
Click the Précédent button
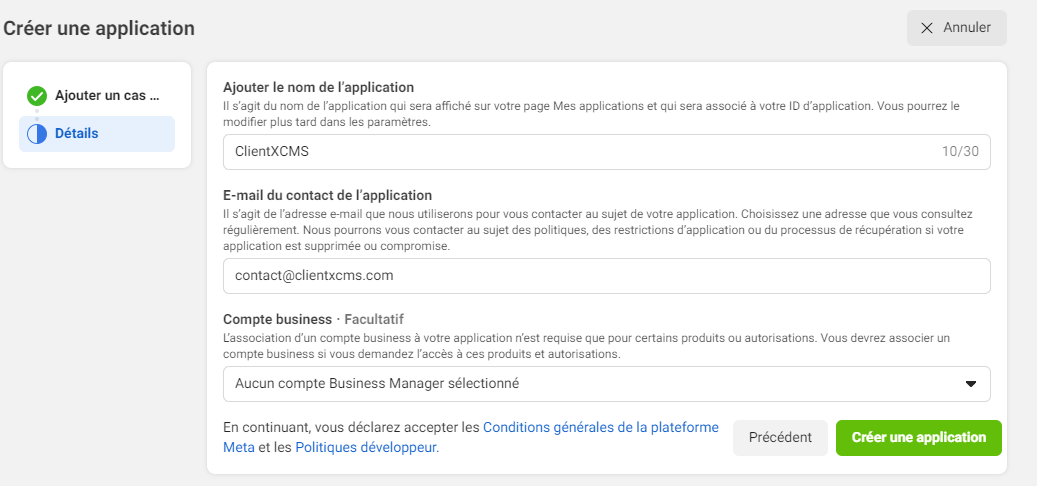pos(780,438)
